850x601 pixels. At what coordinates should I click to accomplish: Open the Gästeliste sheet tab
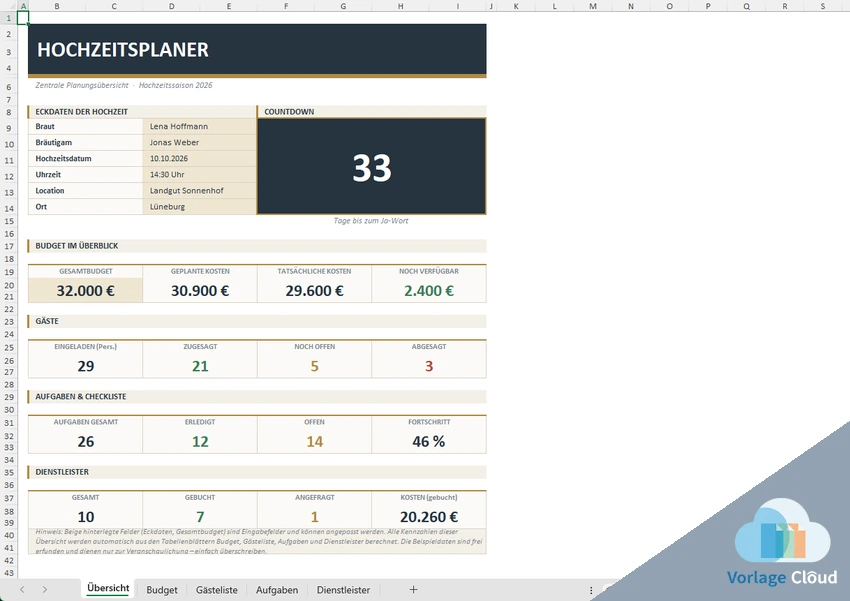pyautogui.click(x=216, y=590)
